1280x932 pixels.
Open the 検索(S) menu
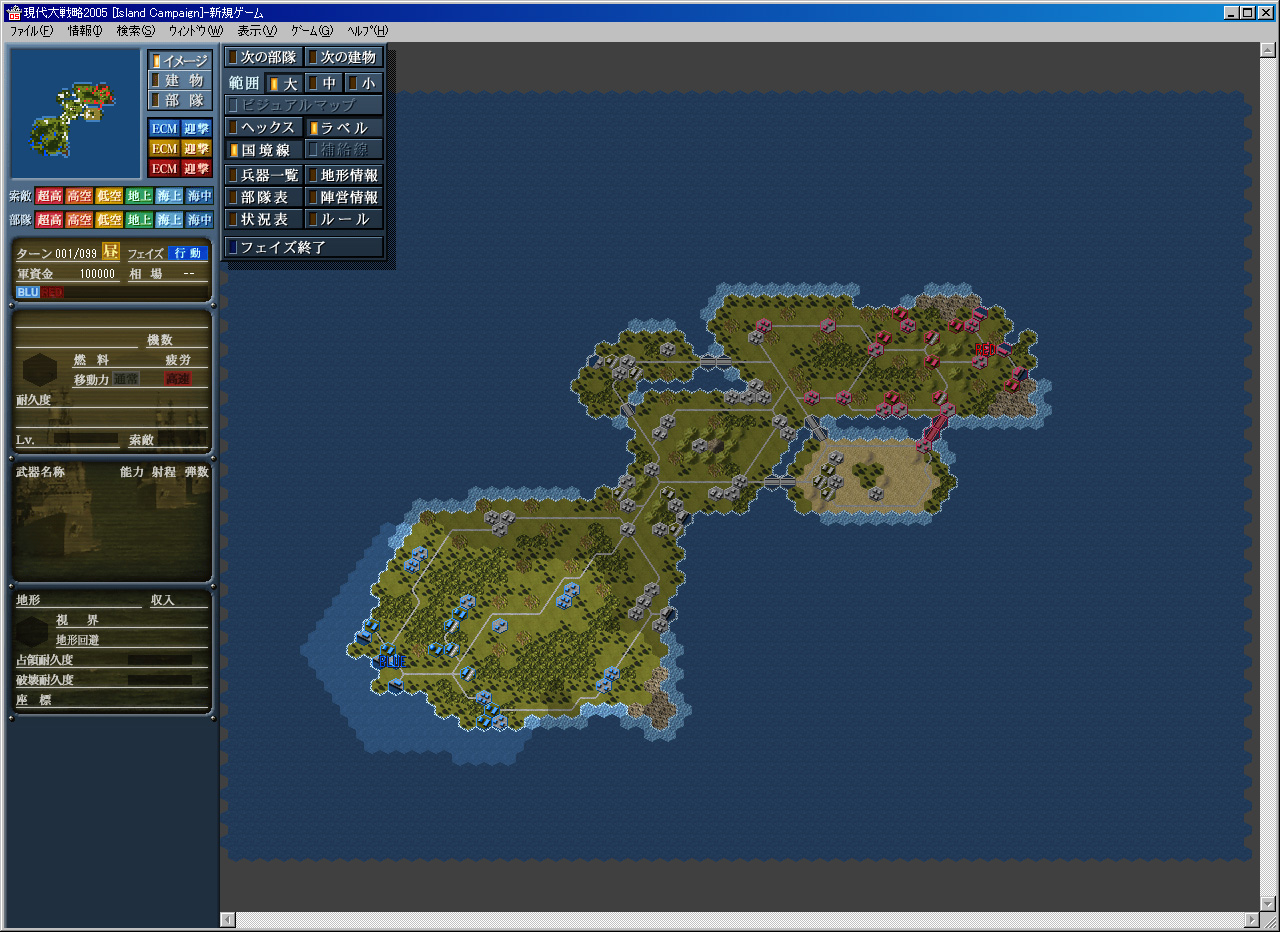pyautogui.click(x=136, y=31)
